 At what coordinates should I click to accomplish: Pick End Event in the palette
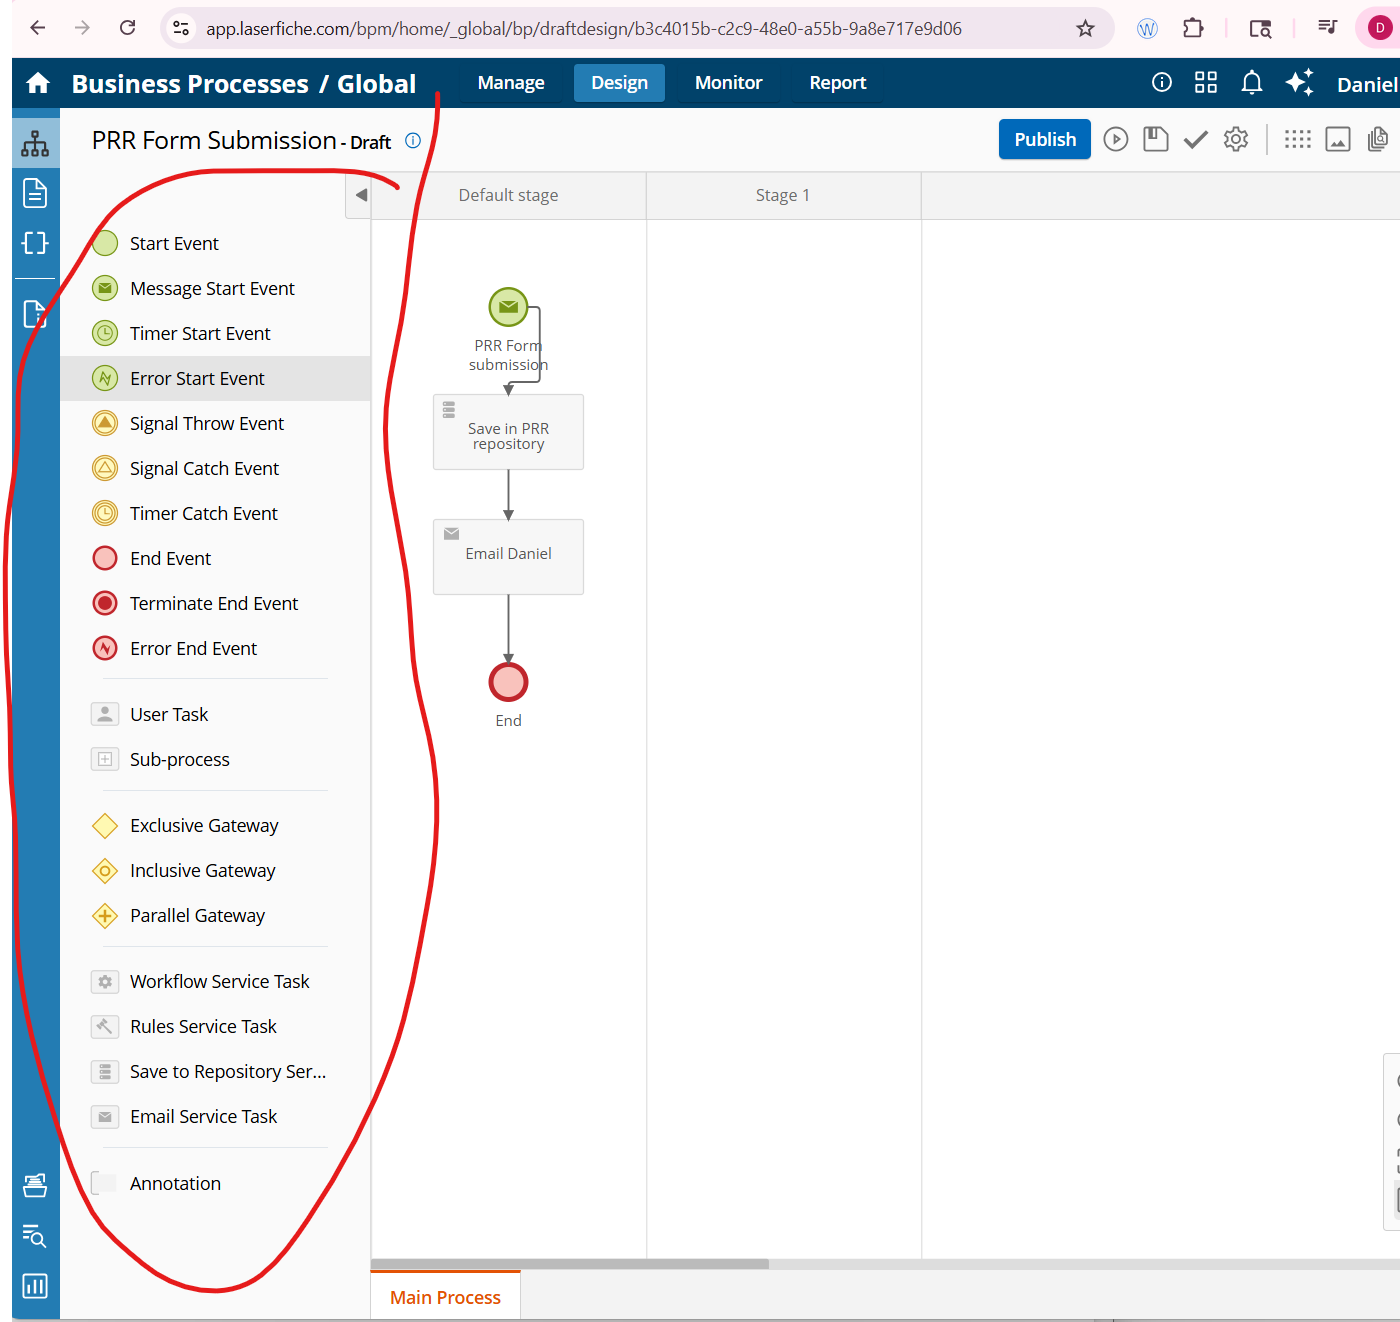pos(215,558)
